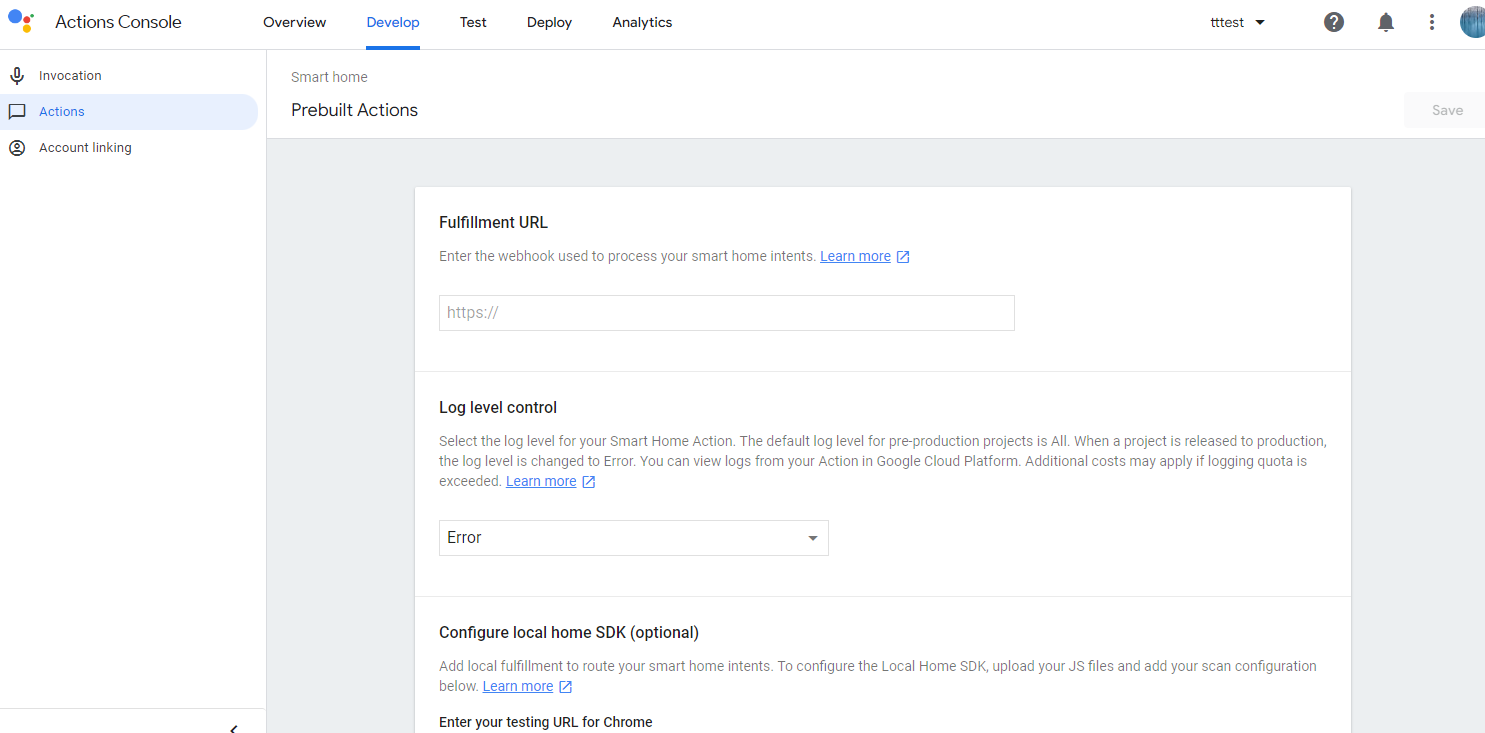Open Account linking in the sidebar
The height and width of the screenshot is (733, 1485).
[129, 148]
